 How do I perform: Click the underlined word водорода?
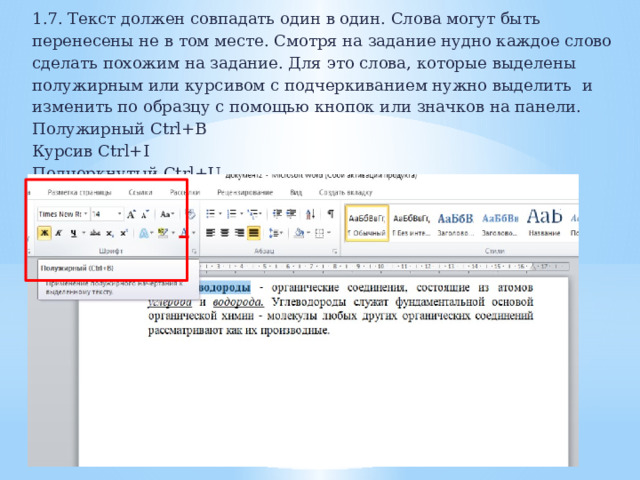(238, 302)
